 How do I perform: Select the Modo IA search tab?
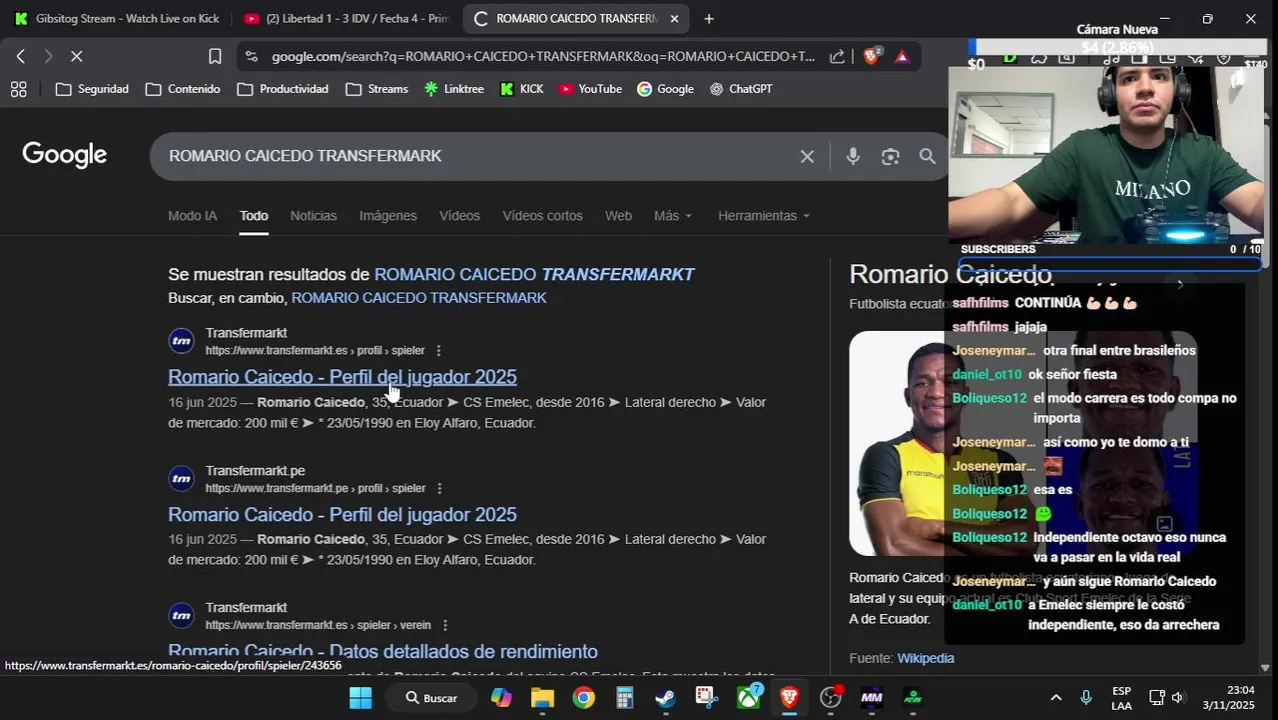pyautogui.click(x=192, y=216)
